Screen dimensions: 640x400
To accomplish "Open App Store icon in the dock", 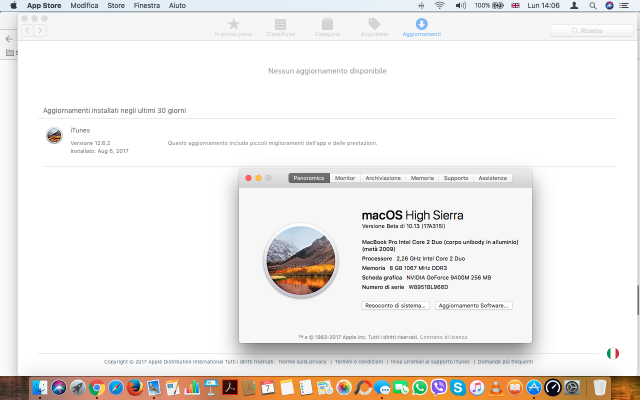I will tap(534, 387).
